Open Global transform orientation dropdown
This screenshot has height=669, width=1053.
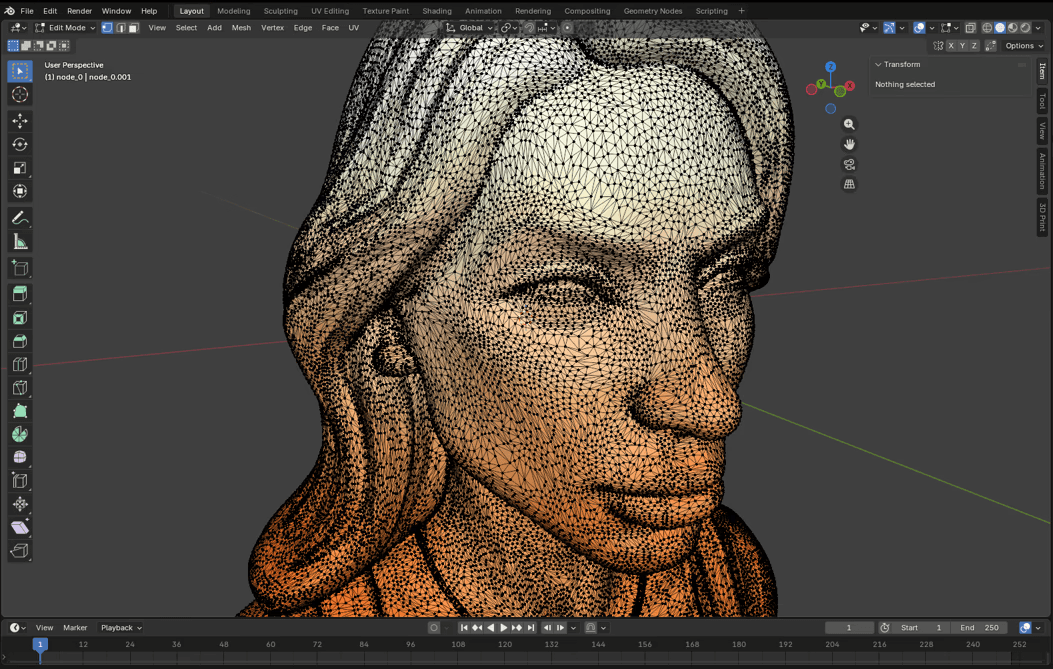(470, 28)
